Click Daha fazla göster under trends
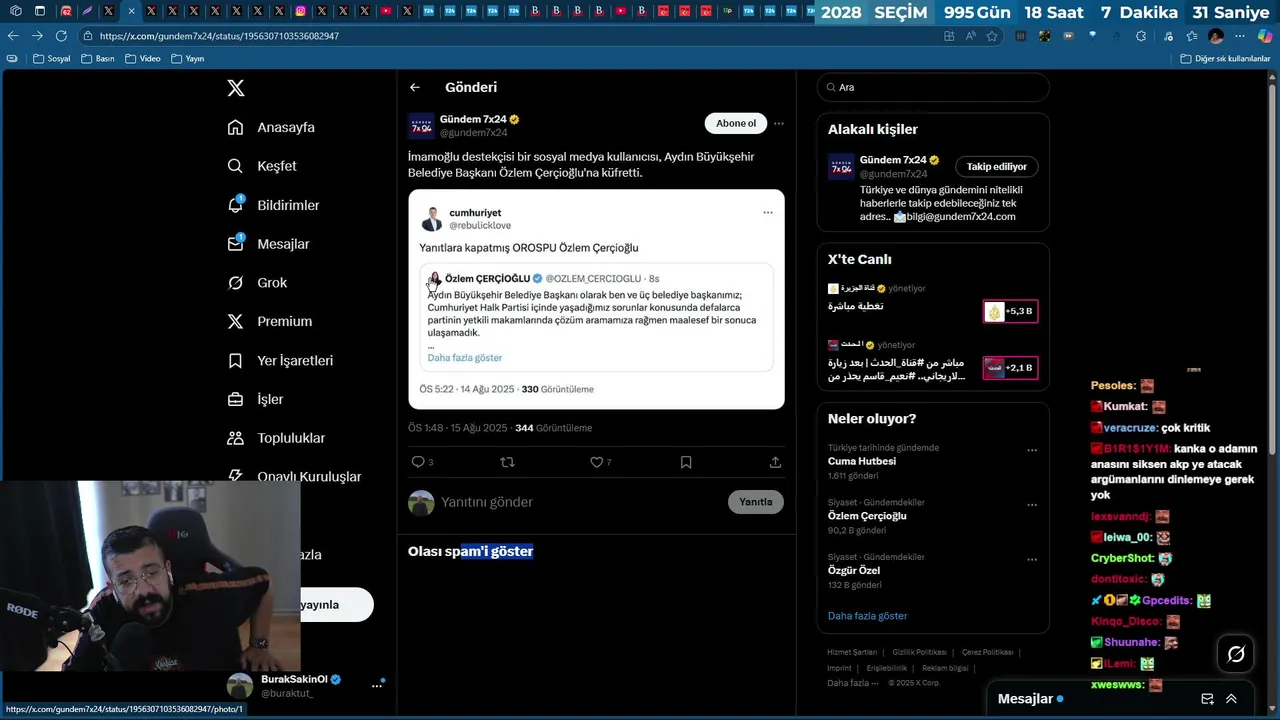 [867, 616]
